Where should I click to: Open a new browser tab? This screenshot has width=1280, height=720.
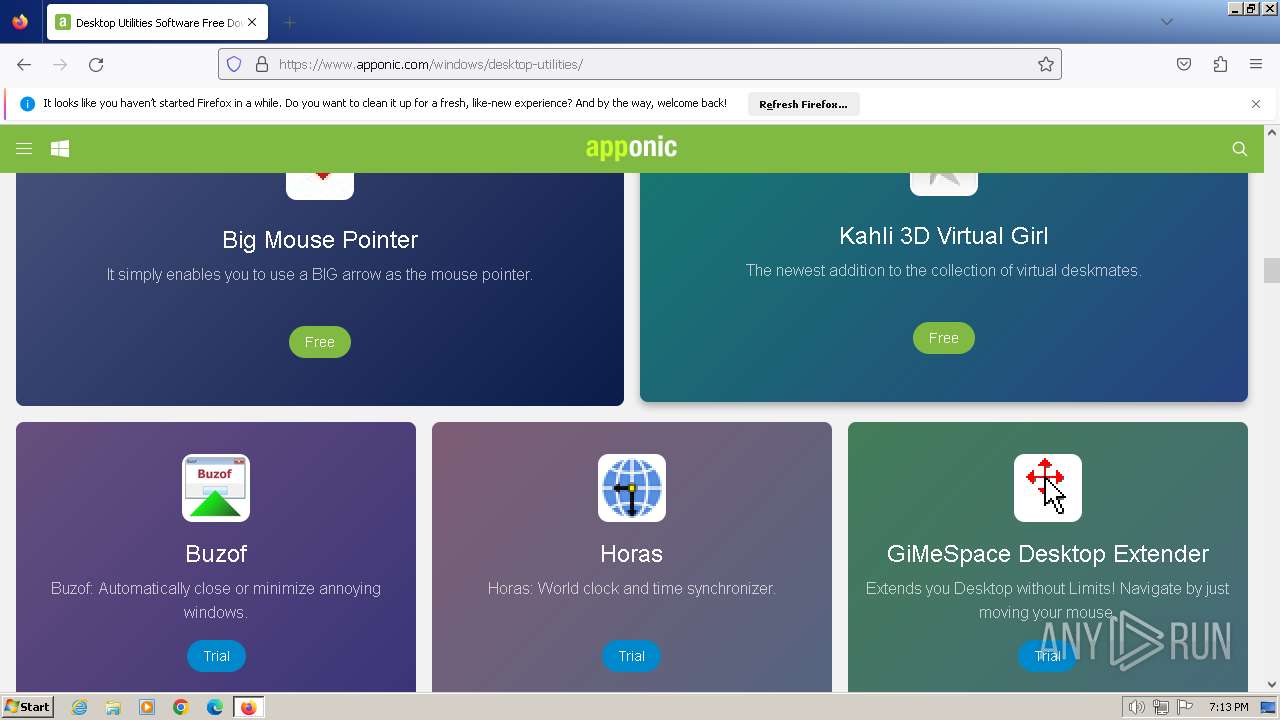point(289,22)
